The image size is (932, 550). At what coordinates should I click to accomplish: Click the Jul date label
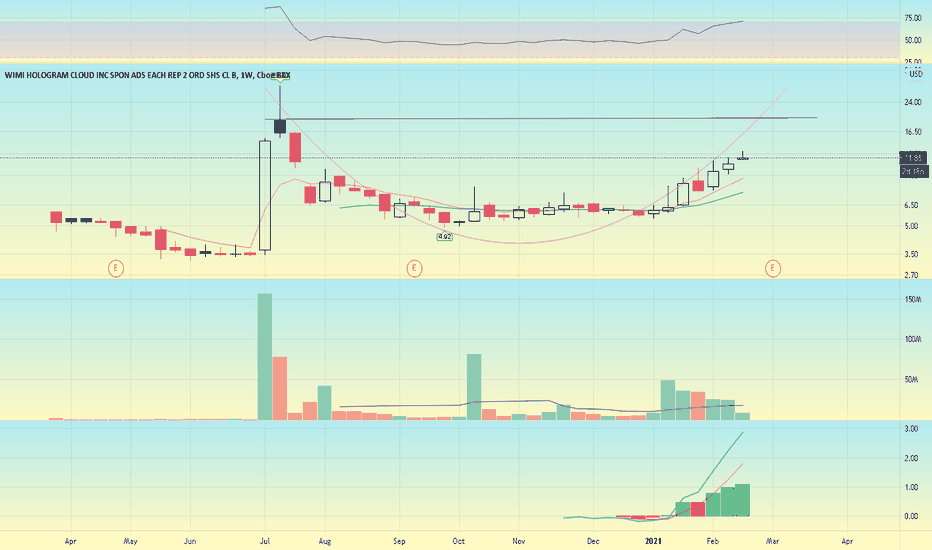[265, 541]
